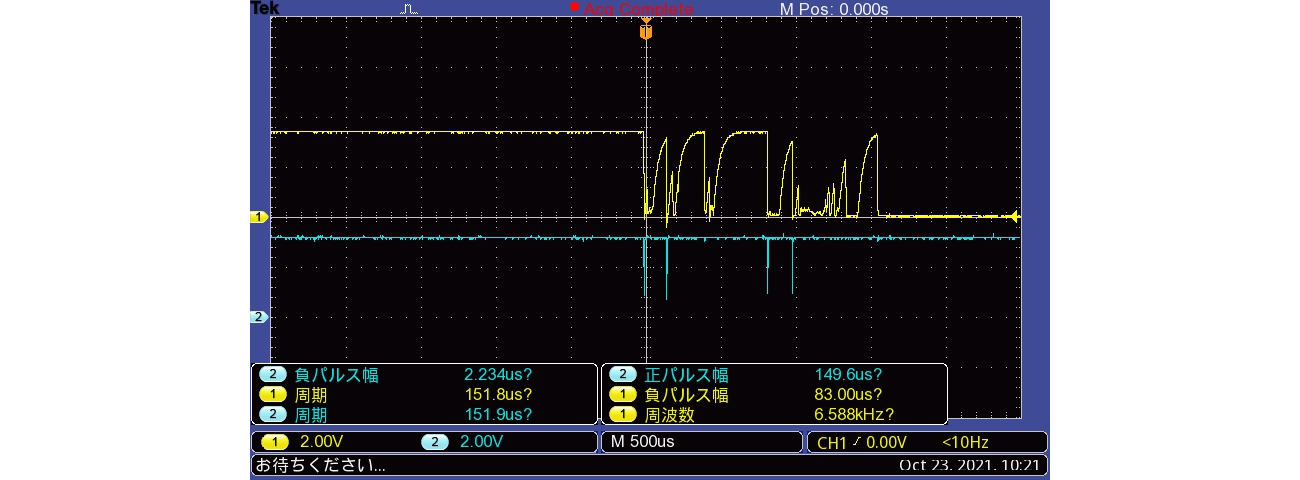Click the trigger level arrow on right edge
The height and width of the screenshot is (480, 1300).
coord(1014,217)
